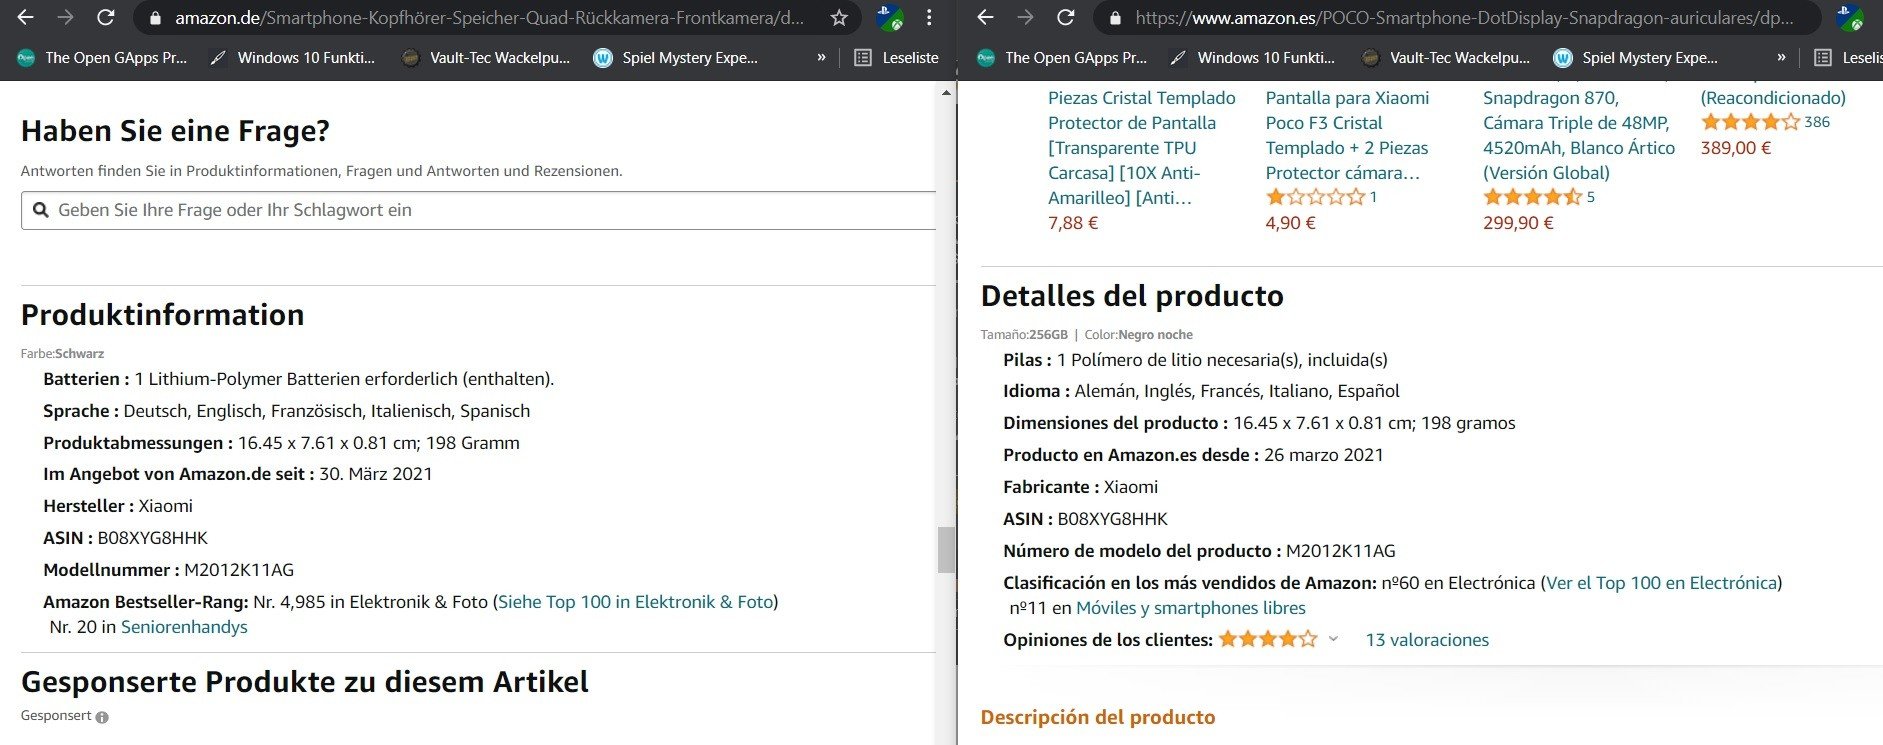The image size is (1883, 745).
Task: Click star rating with 386 reviews
Action: (1750, 122)
